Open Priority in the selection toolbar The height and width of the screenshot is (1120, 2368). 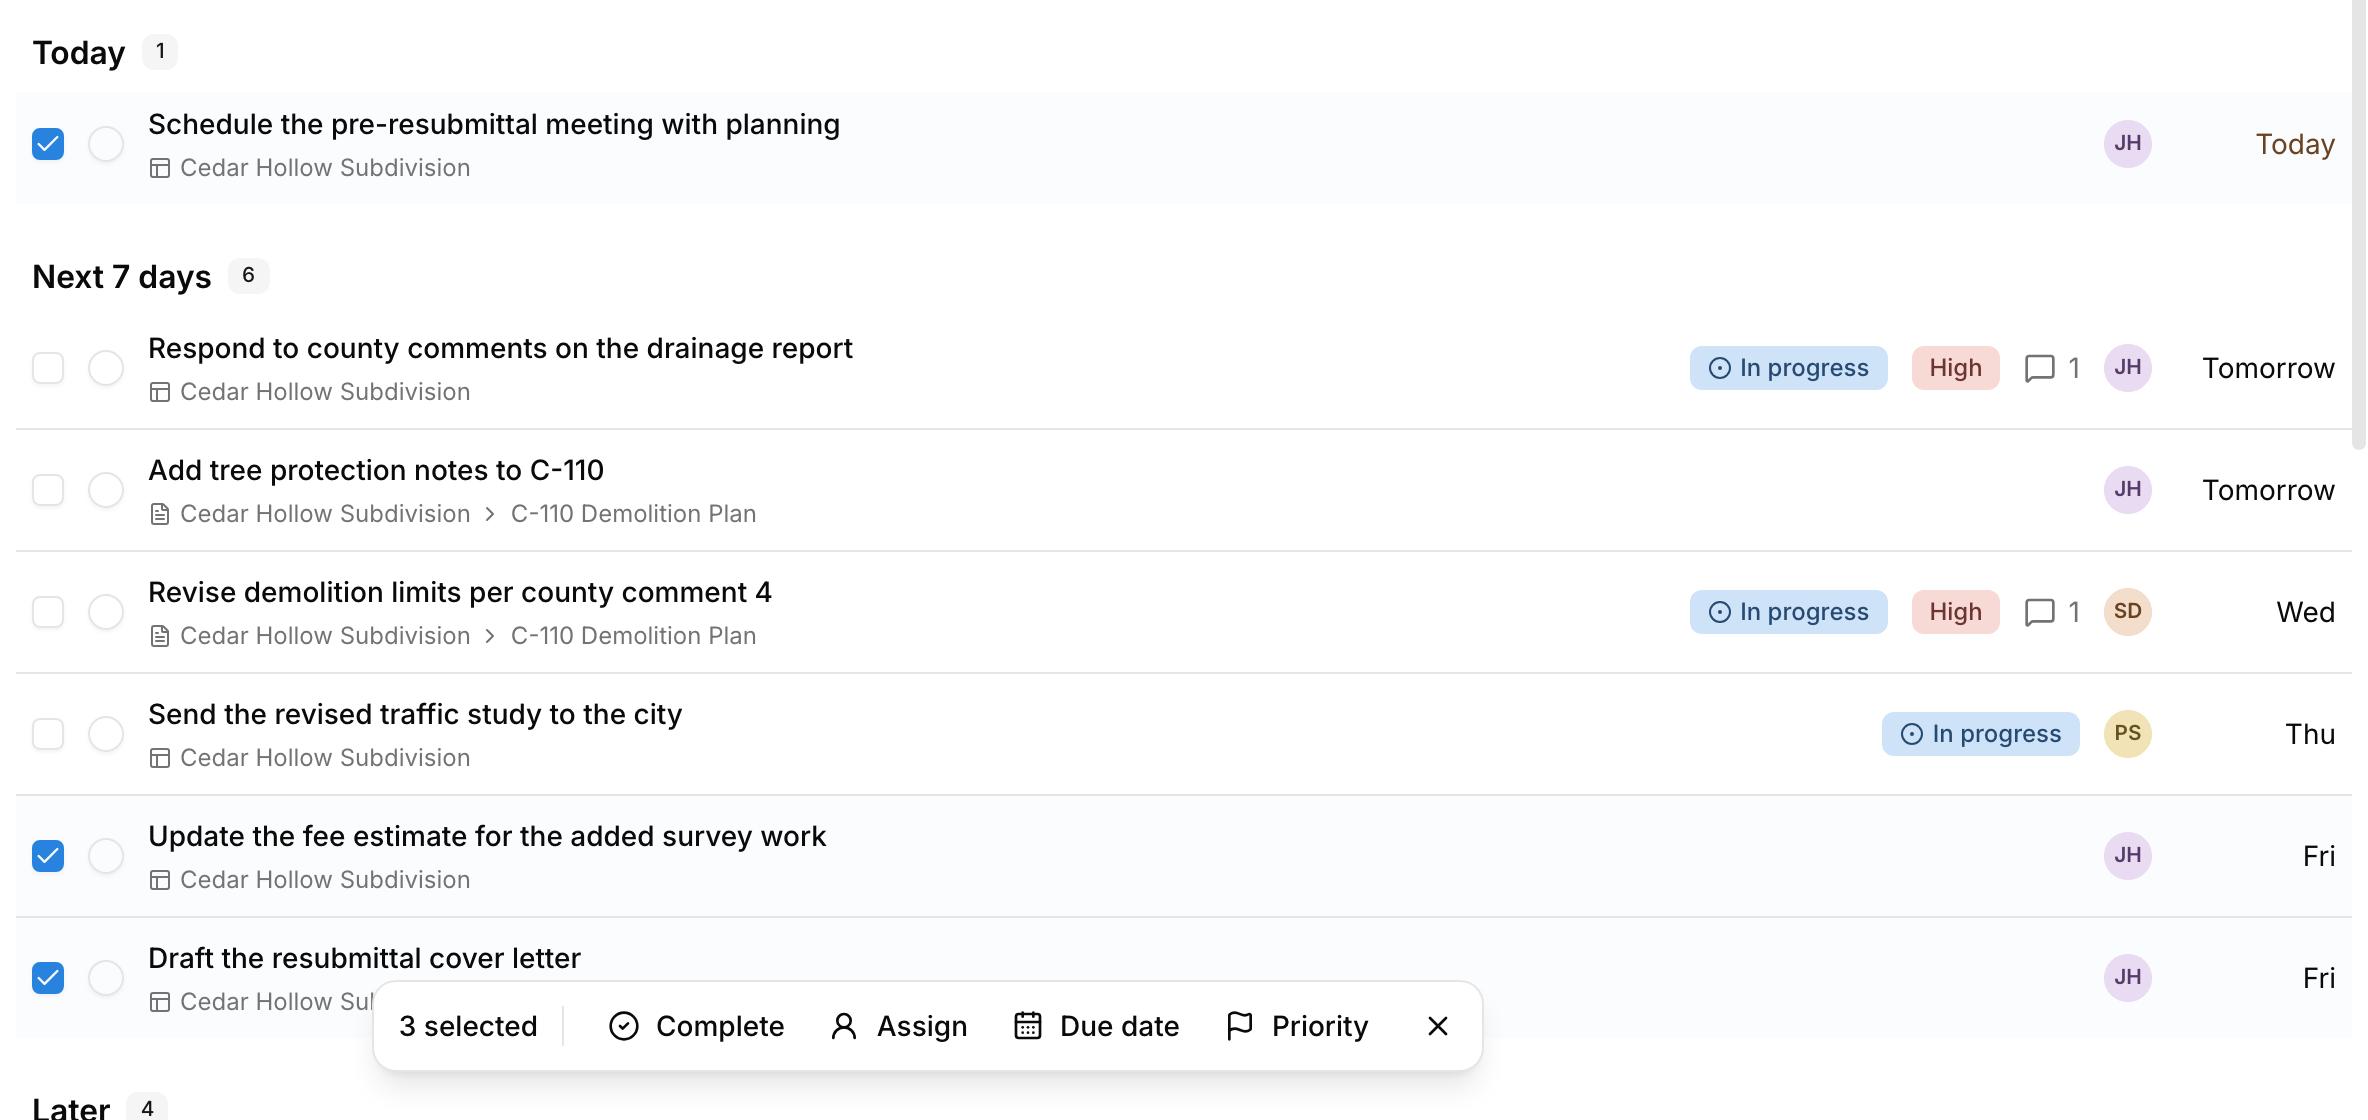(x=1297, y=1026)
